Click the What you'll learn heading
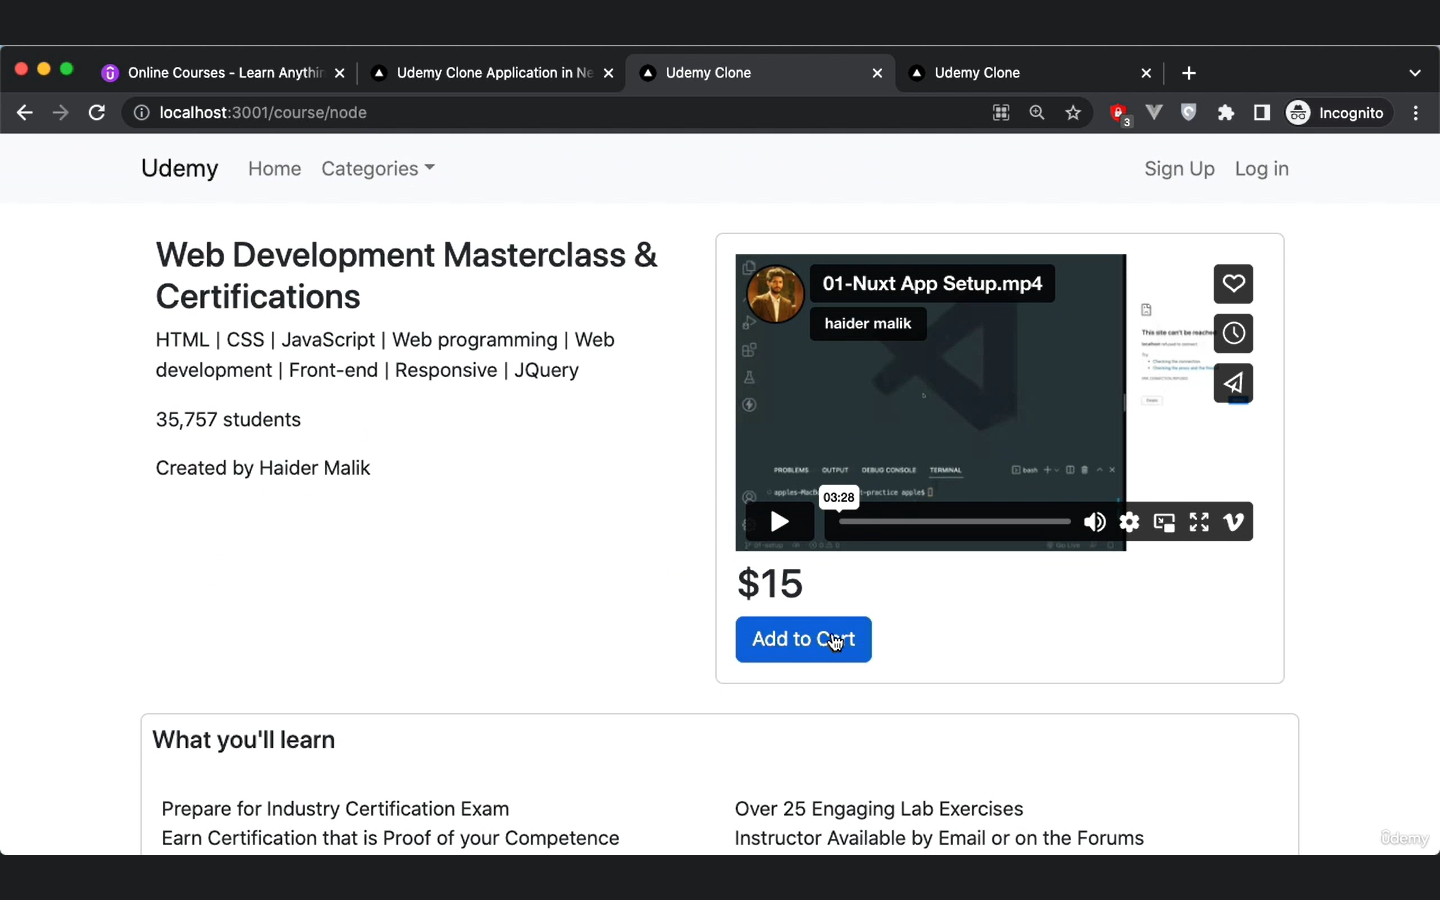Screen dimensions: 1440x900 click(243, 740)
